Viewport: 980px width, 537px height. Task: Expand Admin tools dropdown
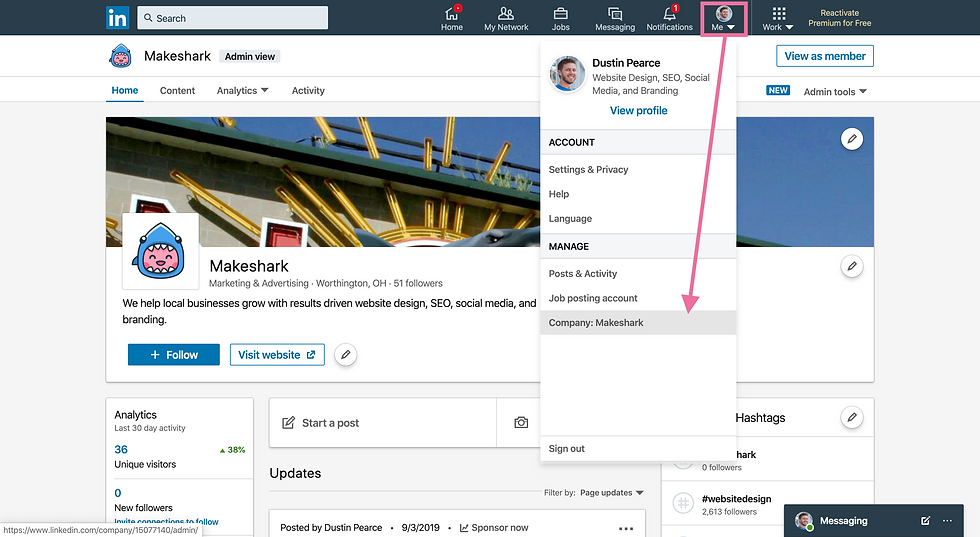[835, 91]
